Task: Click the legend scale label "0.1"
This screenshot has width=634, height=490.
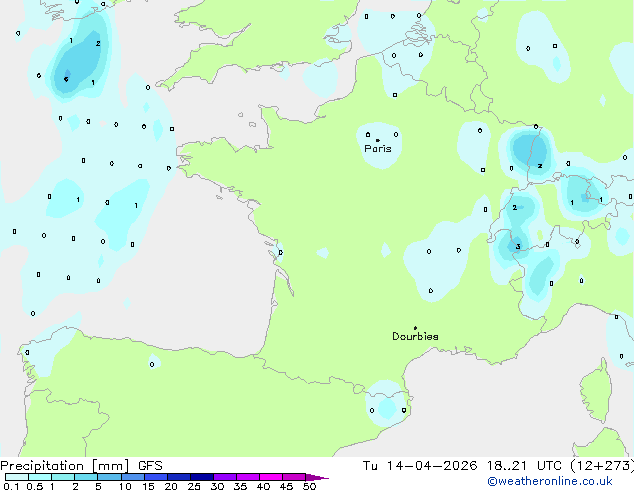Action: [x=11, y=486]
